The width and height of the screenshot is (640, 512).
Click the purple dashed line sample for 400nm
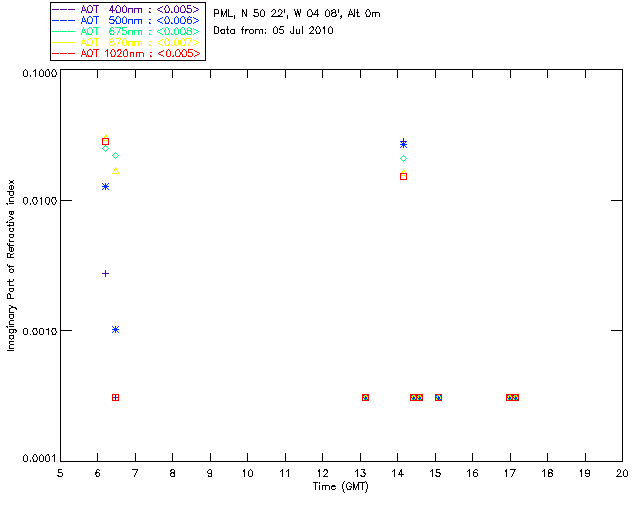64,10
